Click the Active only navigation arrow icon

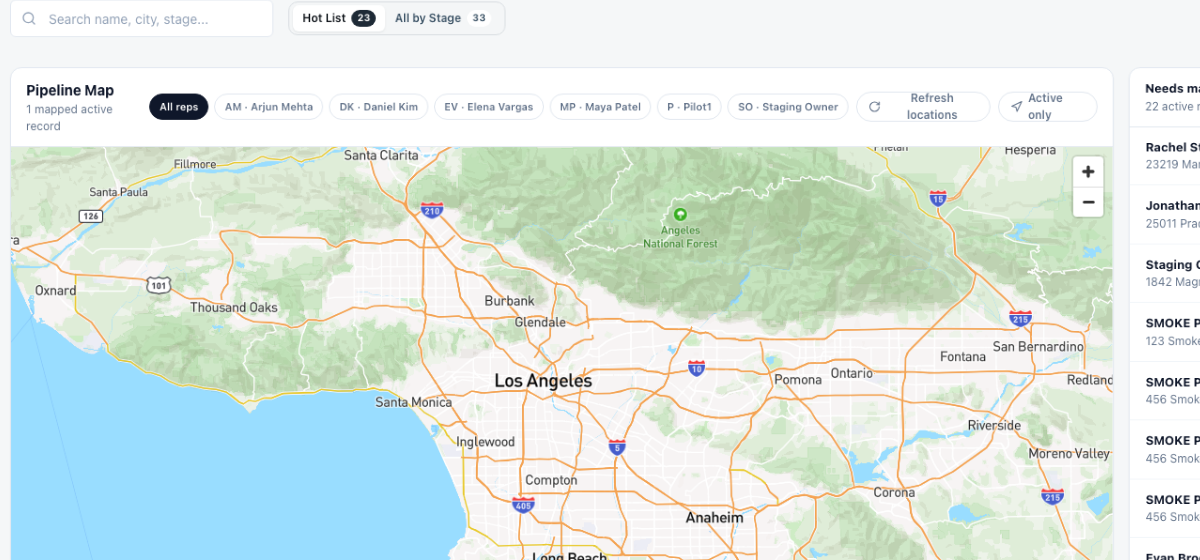[x=1016, y=107]
